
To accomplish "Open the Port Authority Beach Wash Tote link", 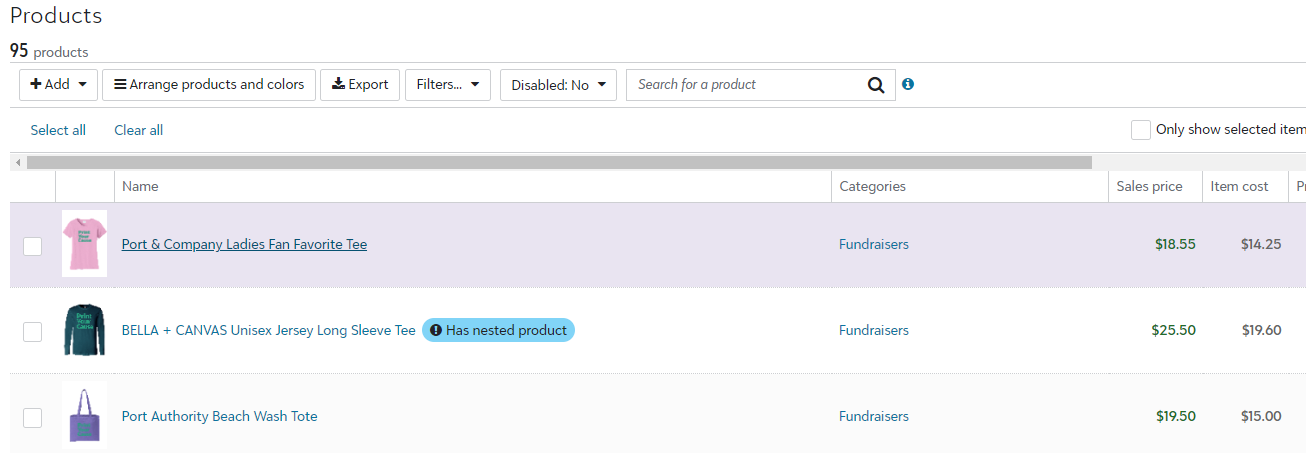I will click(219, 416).
